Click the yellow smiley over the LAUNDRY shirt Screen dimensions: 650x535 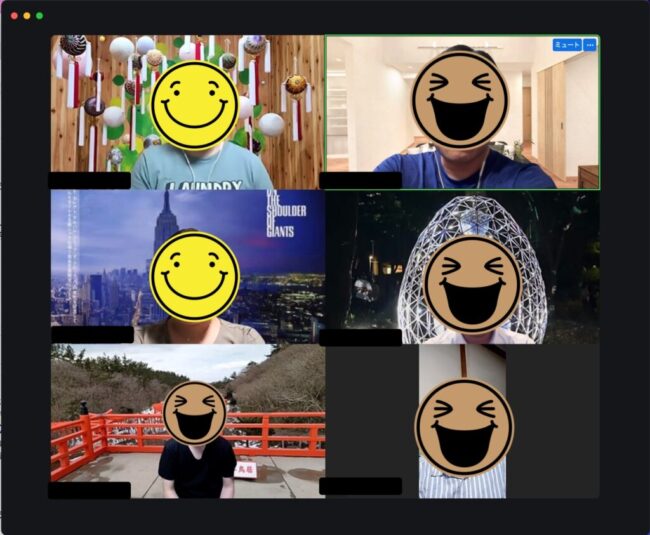pos(194,106)
